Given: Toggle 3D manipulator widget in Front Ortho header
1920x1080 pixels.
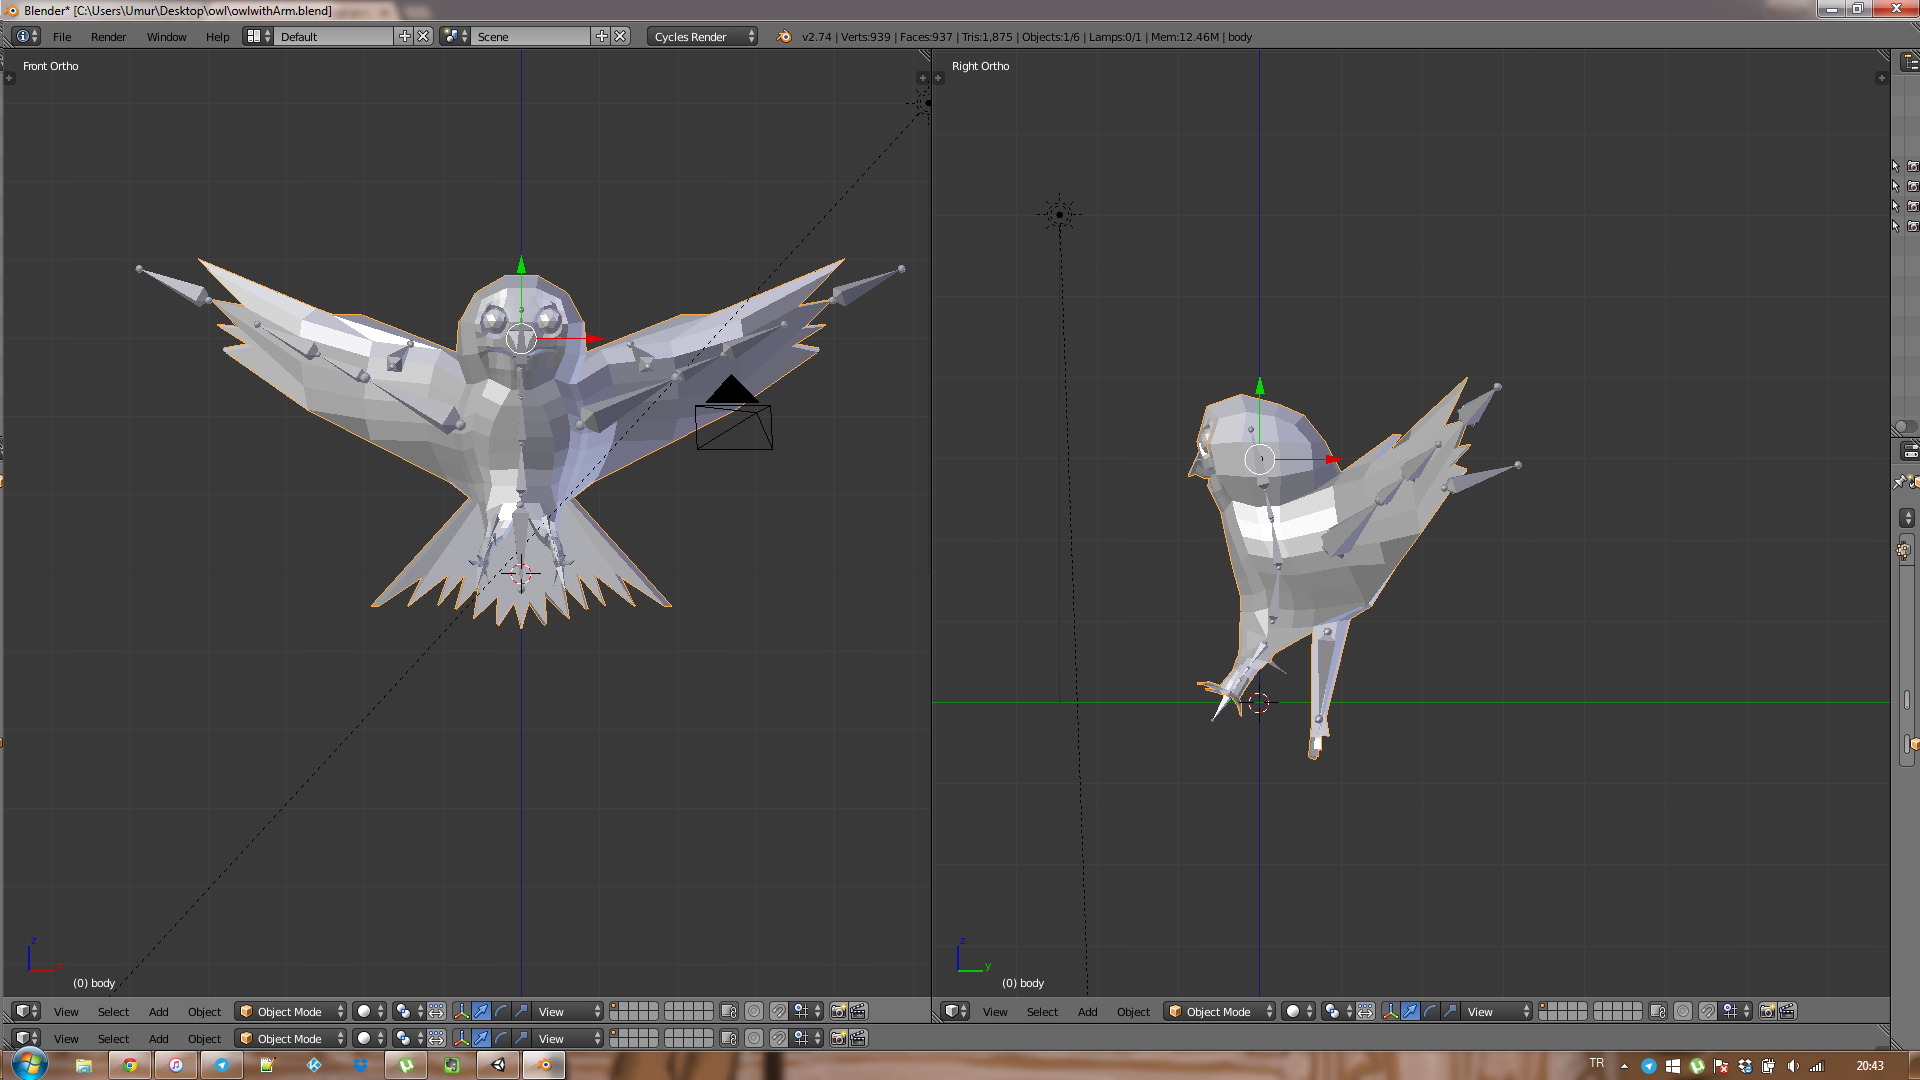Looking at the screenshot, I should click(x=461, y=1011).
